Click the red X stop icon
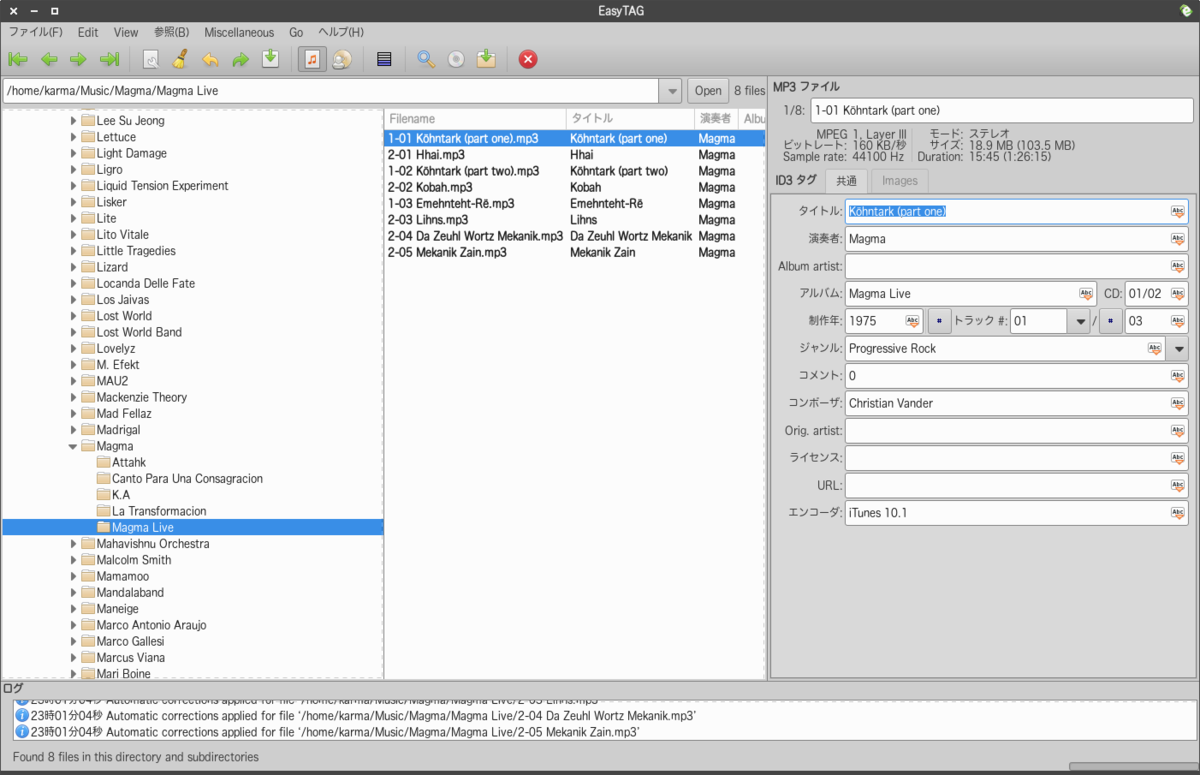The height and width of the screenshot is (775, 1200). click(528, 59)
